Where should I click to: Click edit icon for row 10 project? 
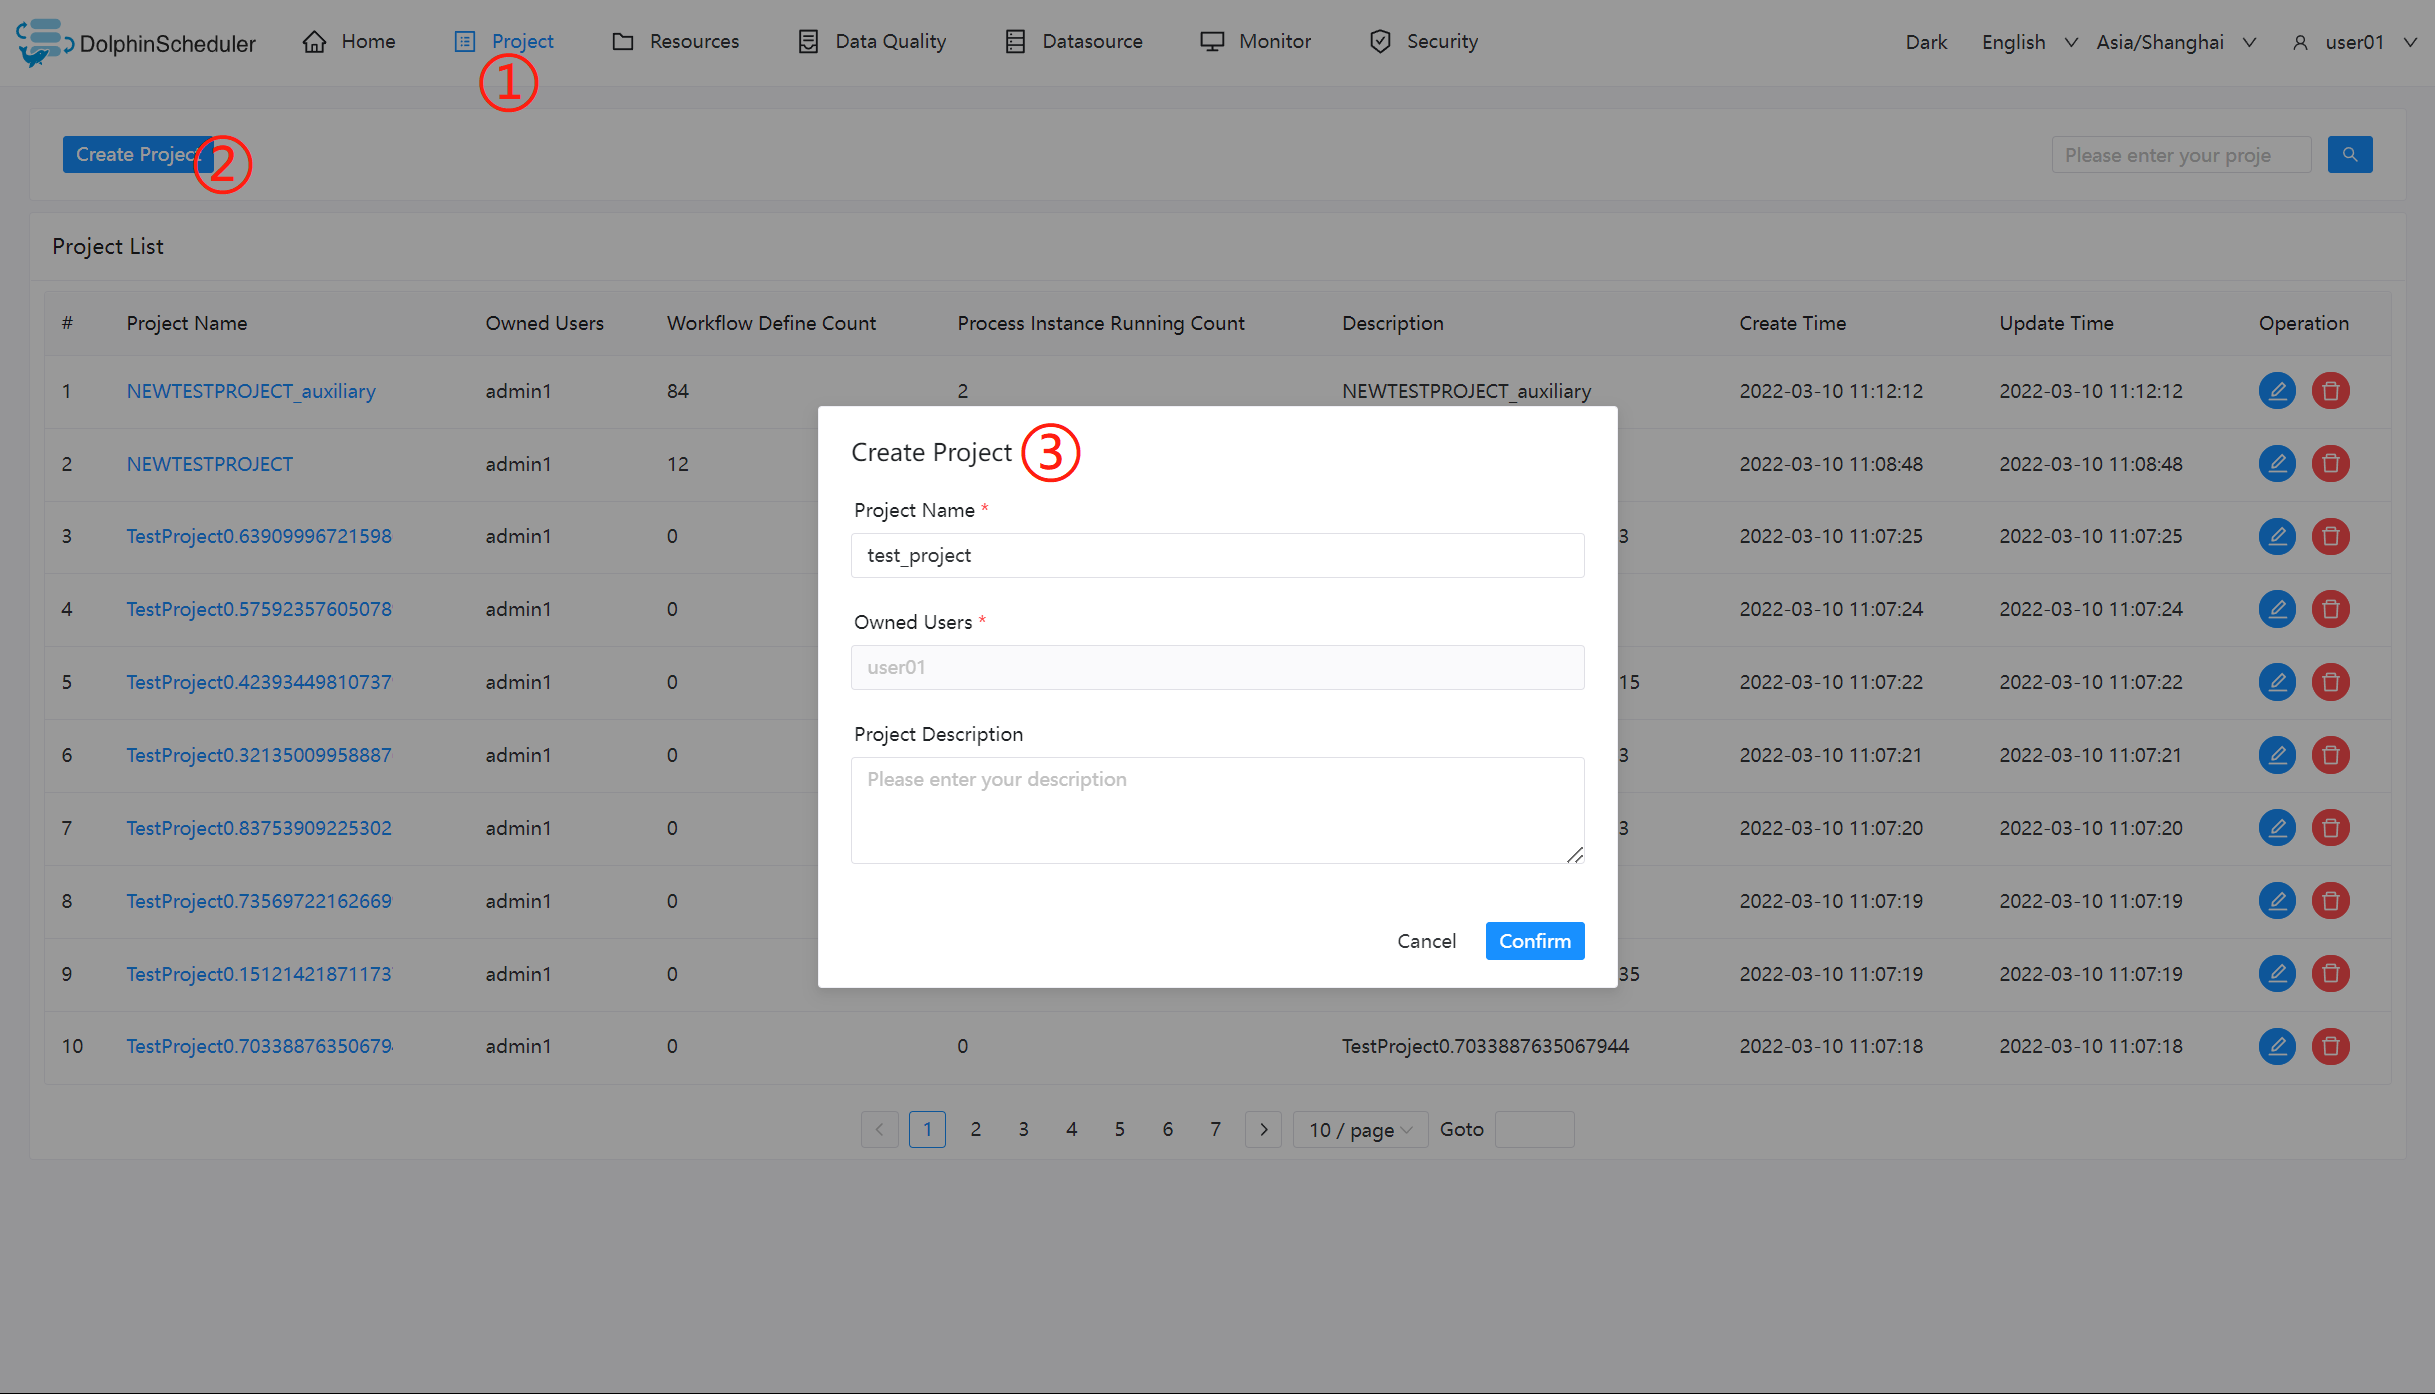pyautogui.click(x=2277, y=1046)
